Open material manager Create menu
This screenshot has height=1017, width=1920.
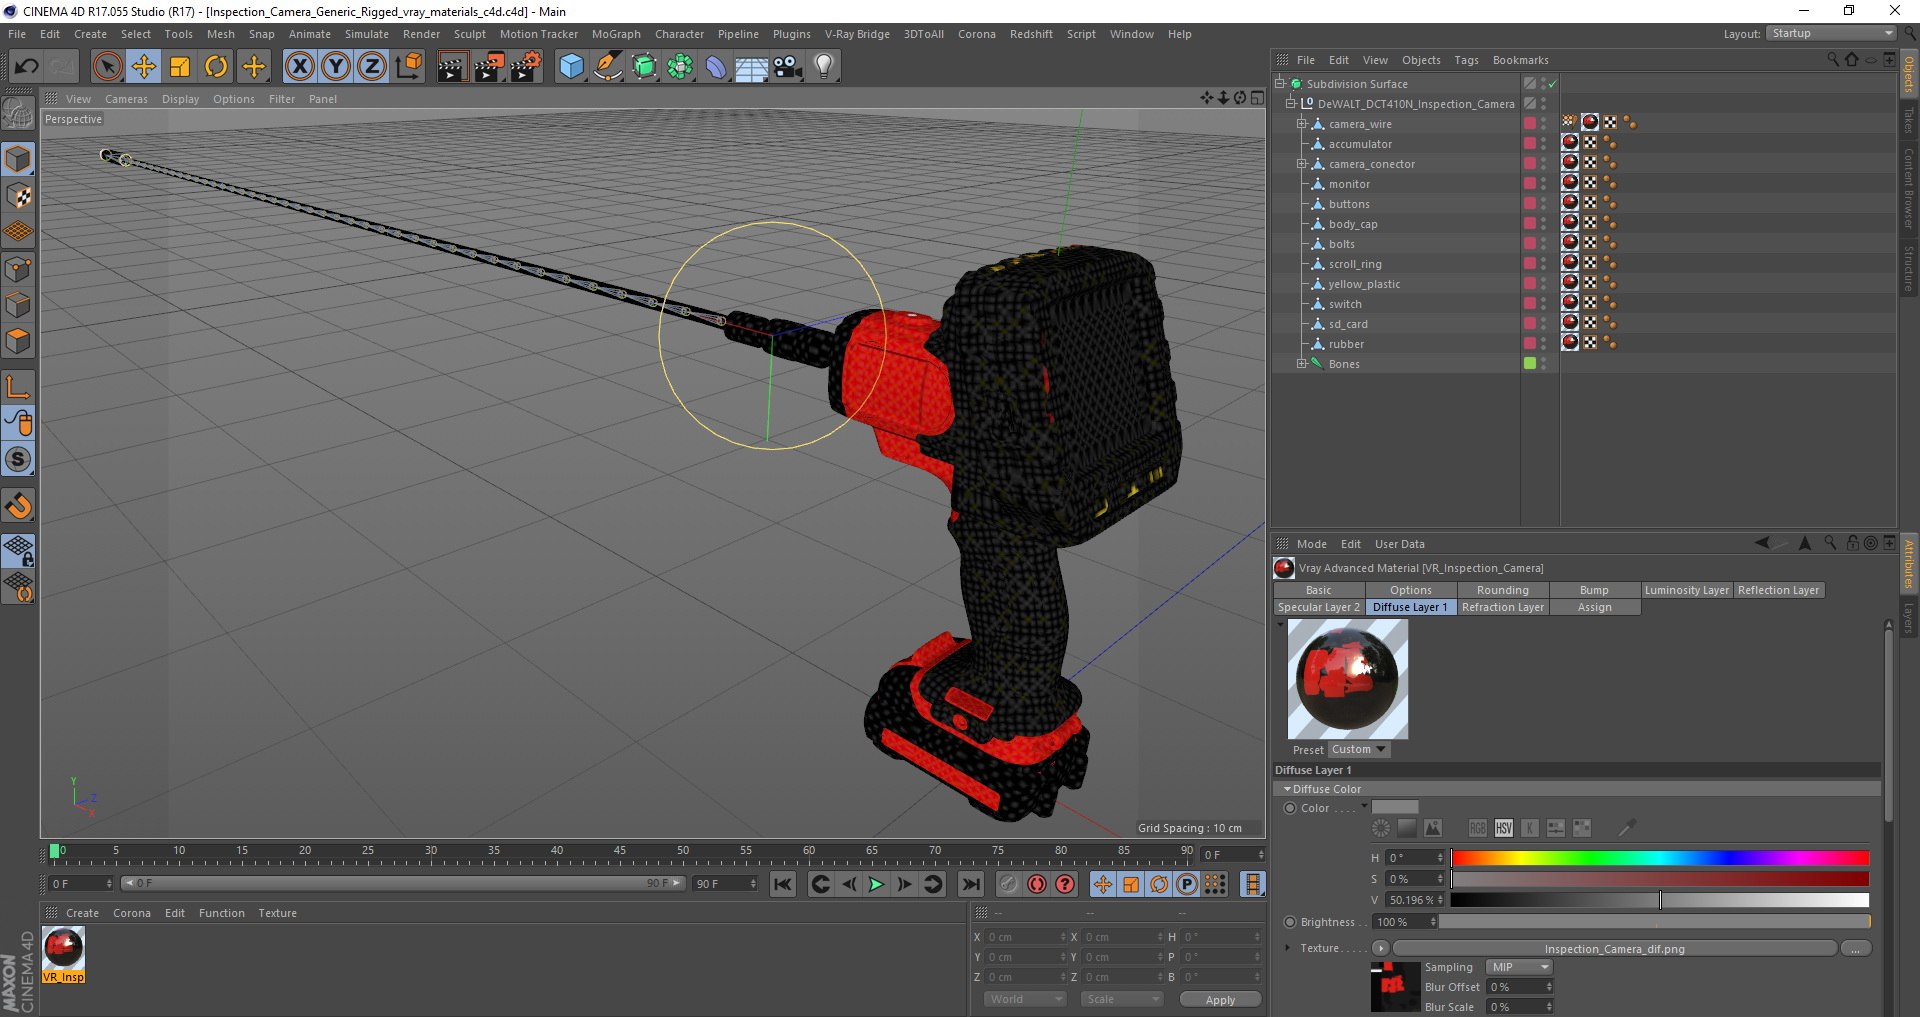click(82, 913)
